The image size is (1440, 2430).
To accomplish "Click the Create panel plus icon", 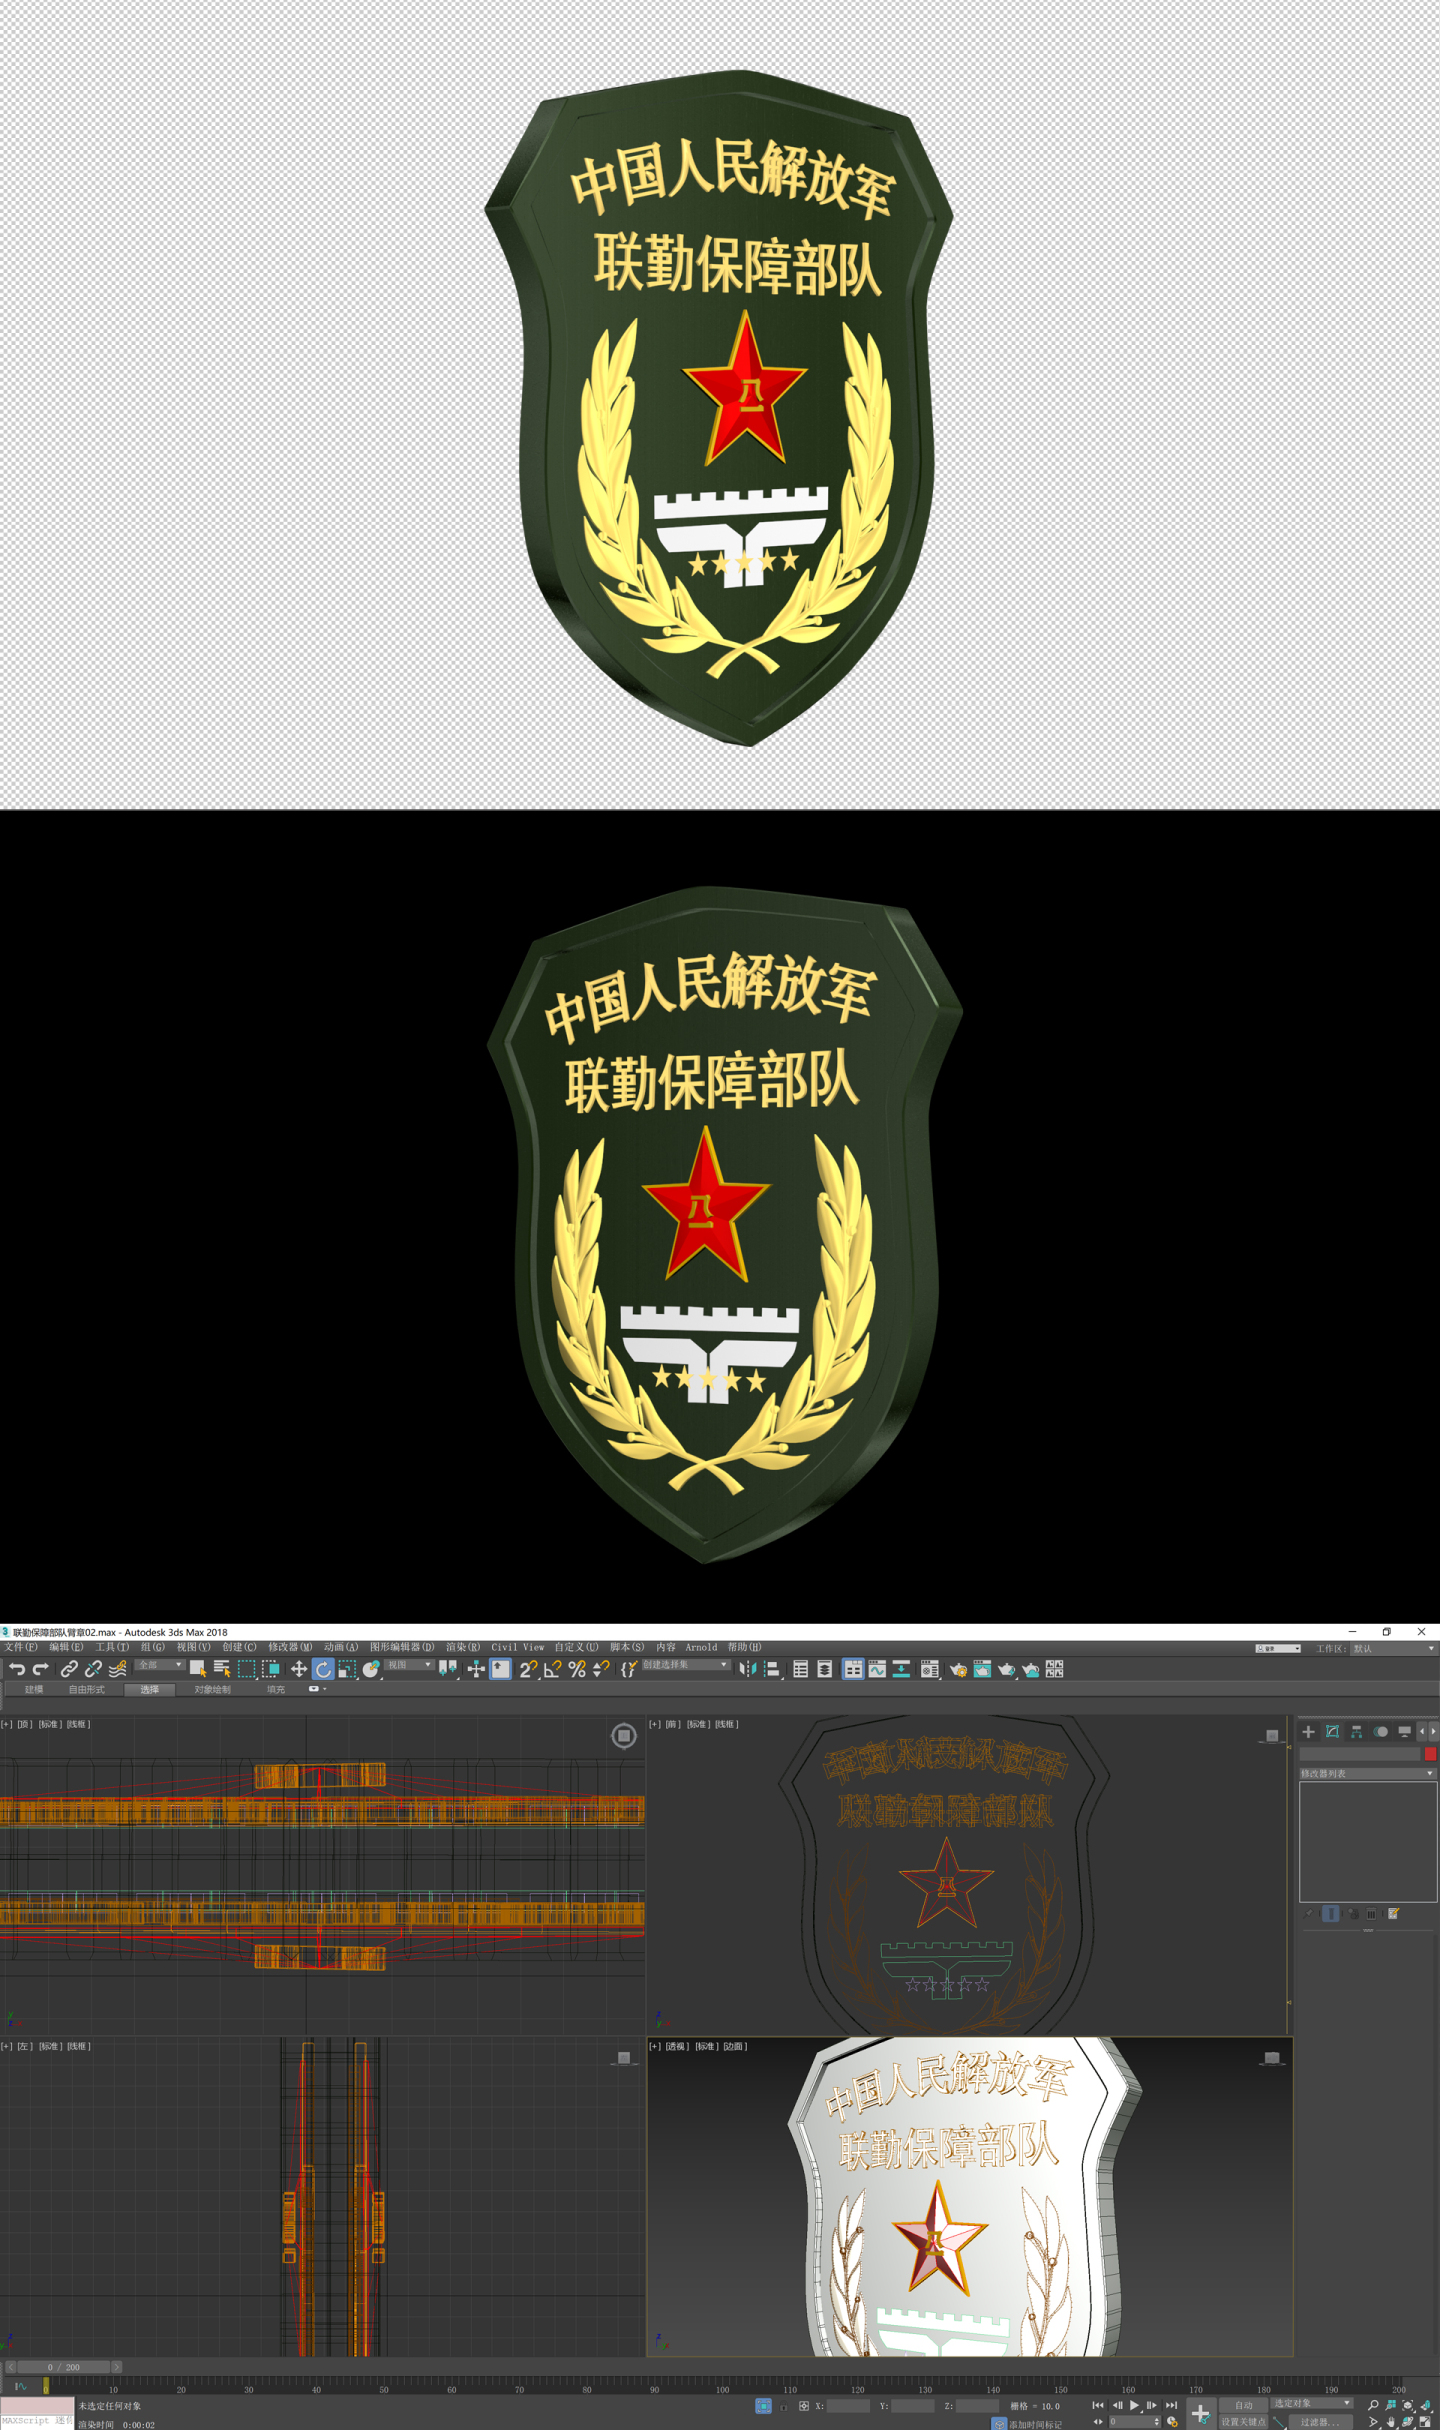I will 1308,1731.
